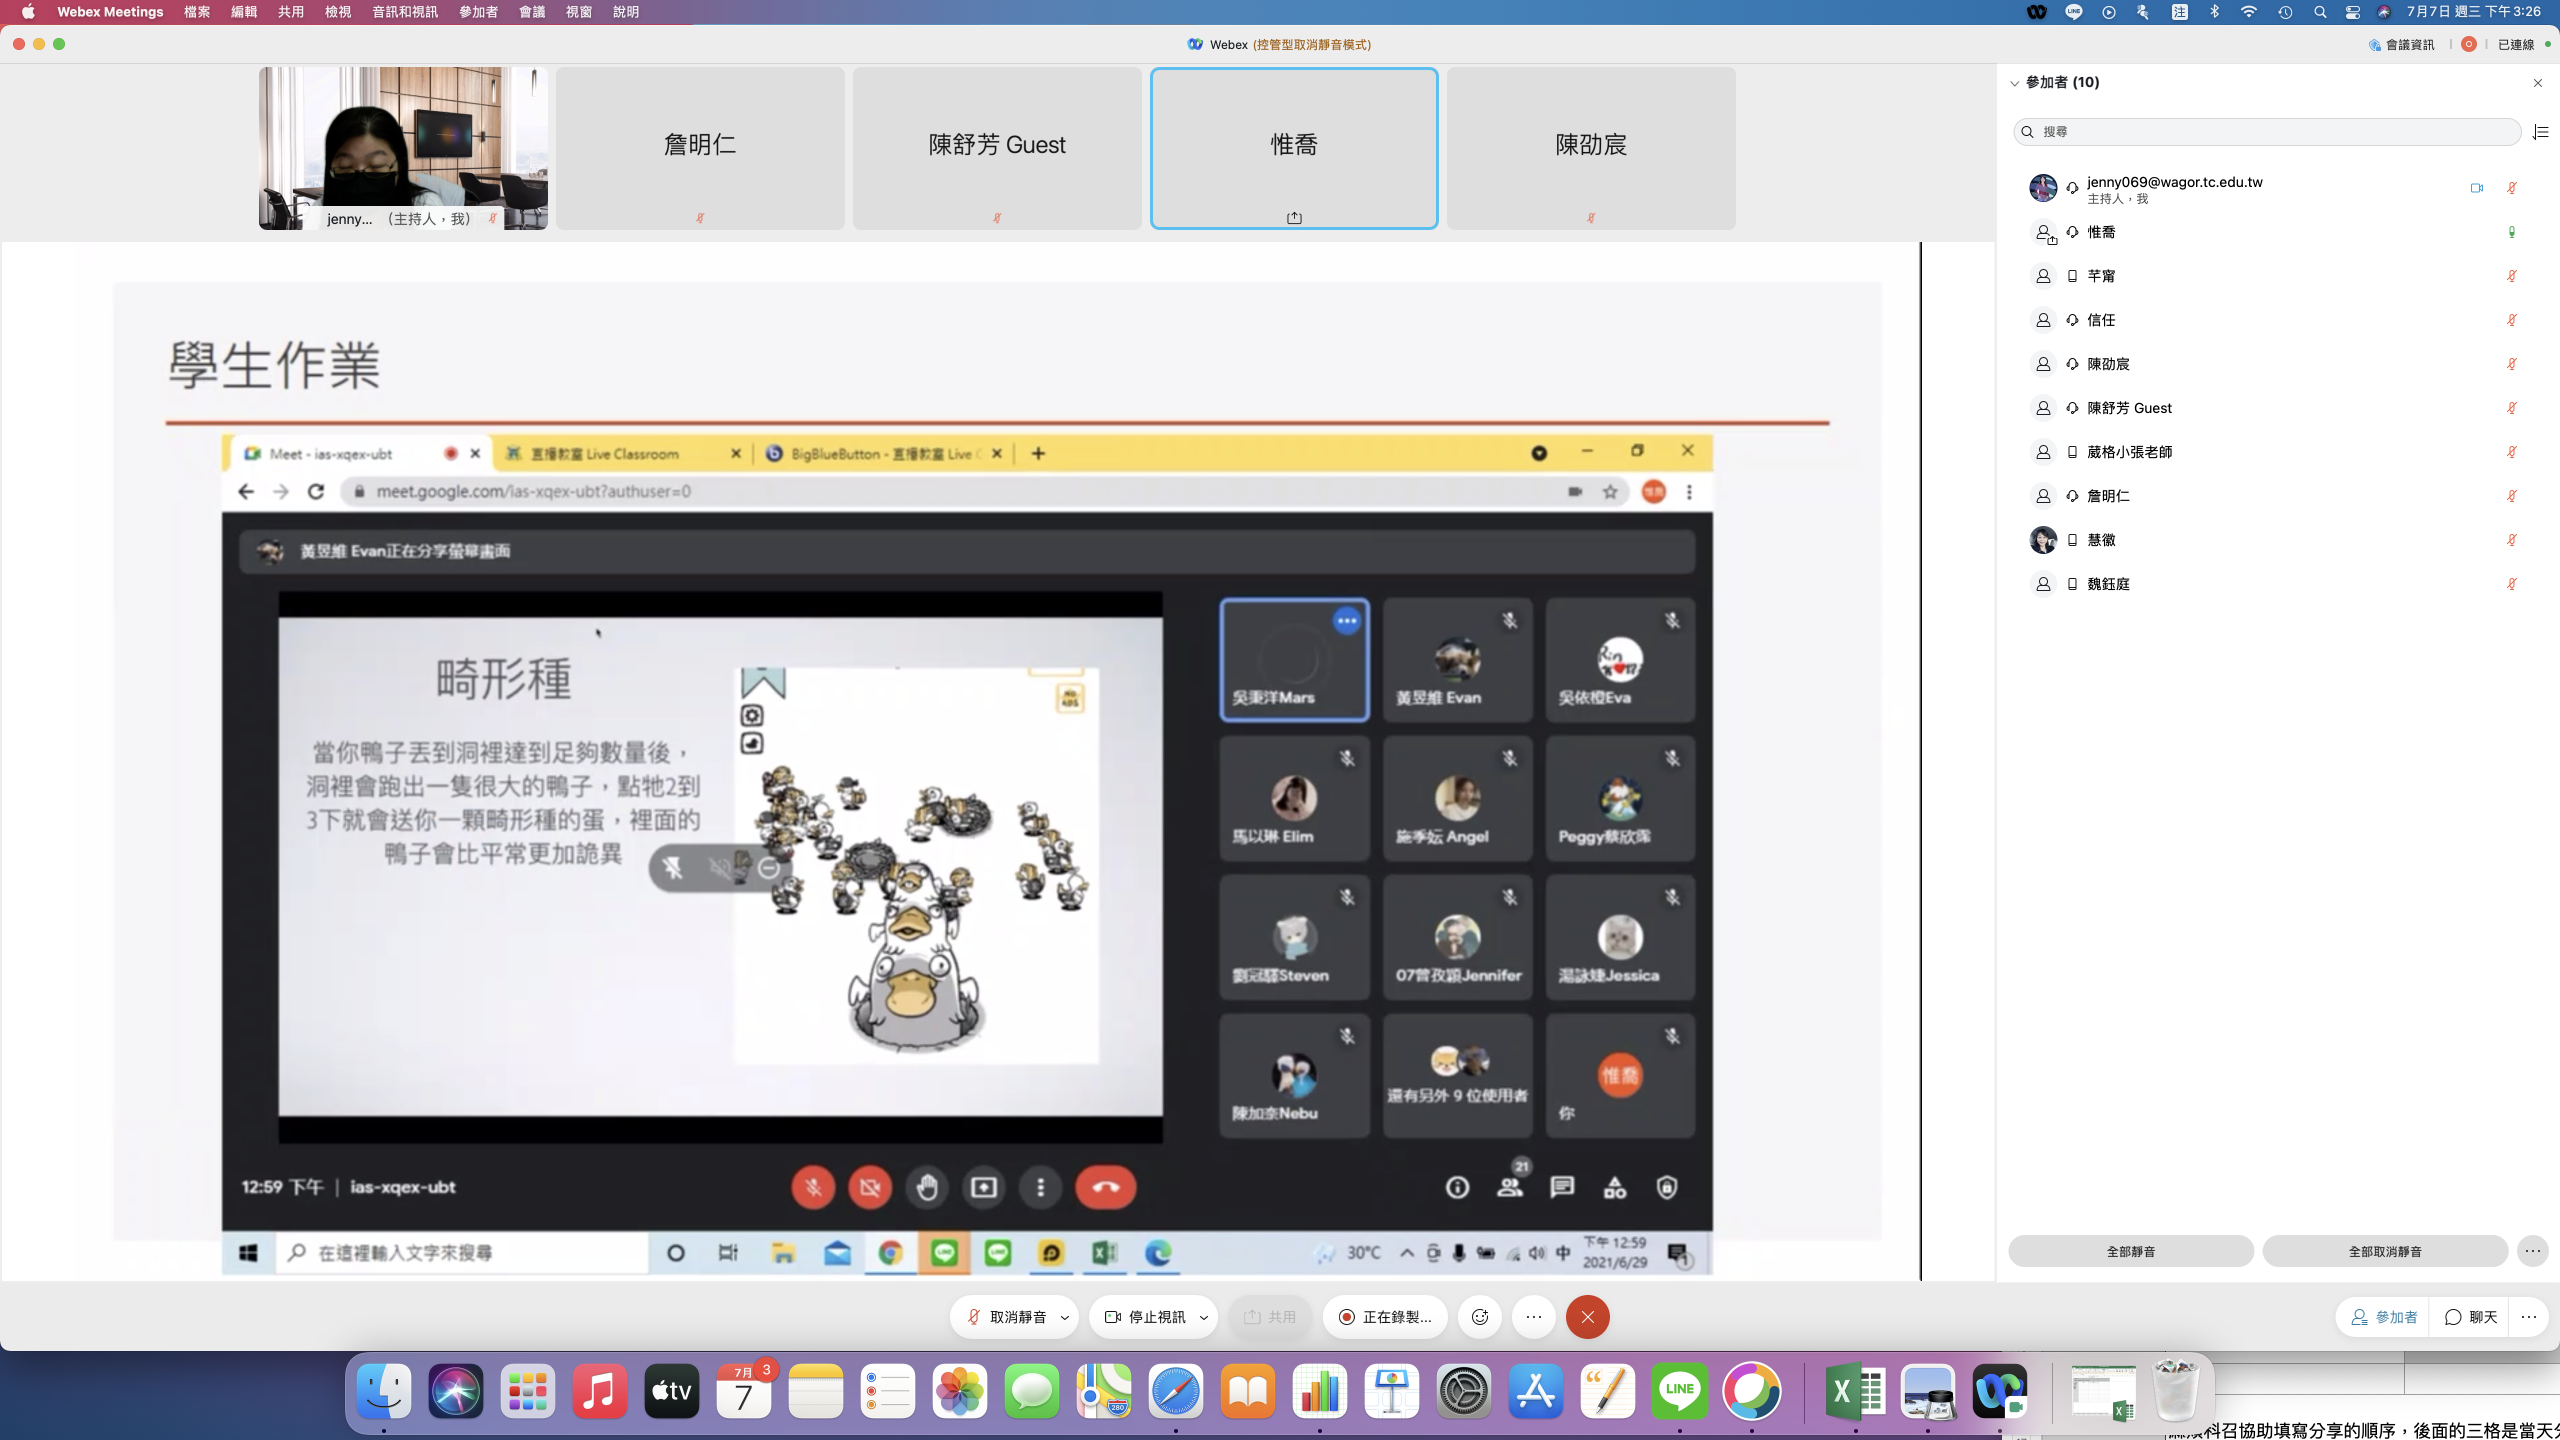This screenshot has height=1440, width=2560.
Task: Click the 全部取消靜音 button
Action: (2384, 1251)
